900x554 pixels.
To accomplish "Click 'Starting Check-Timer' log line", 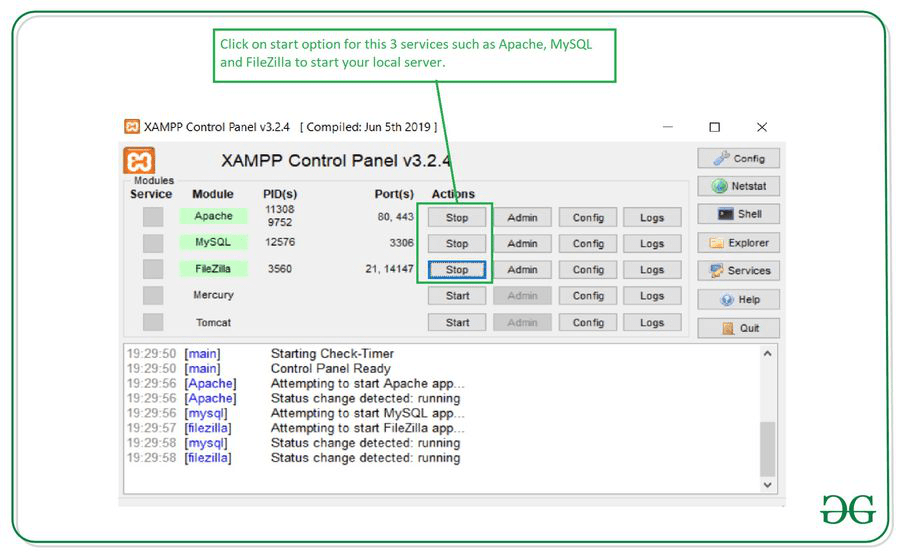I will (332, 354).
